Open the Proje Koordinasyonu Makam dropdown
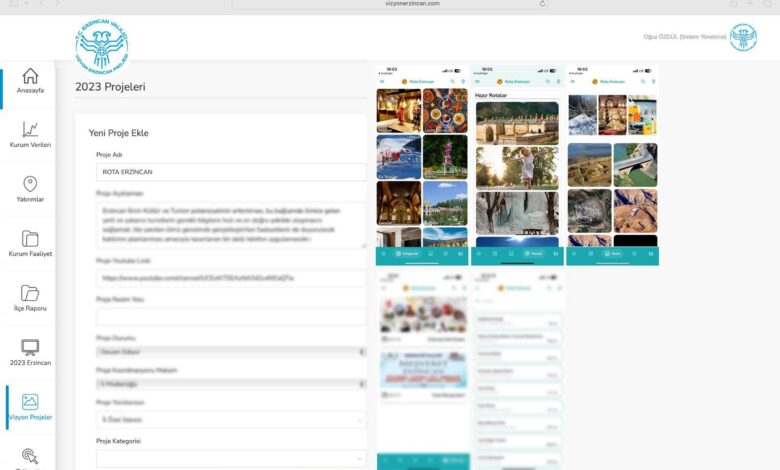Image resolution: width=780 pixels, height=470 pixels. click(231, 384)
